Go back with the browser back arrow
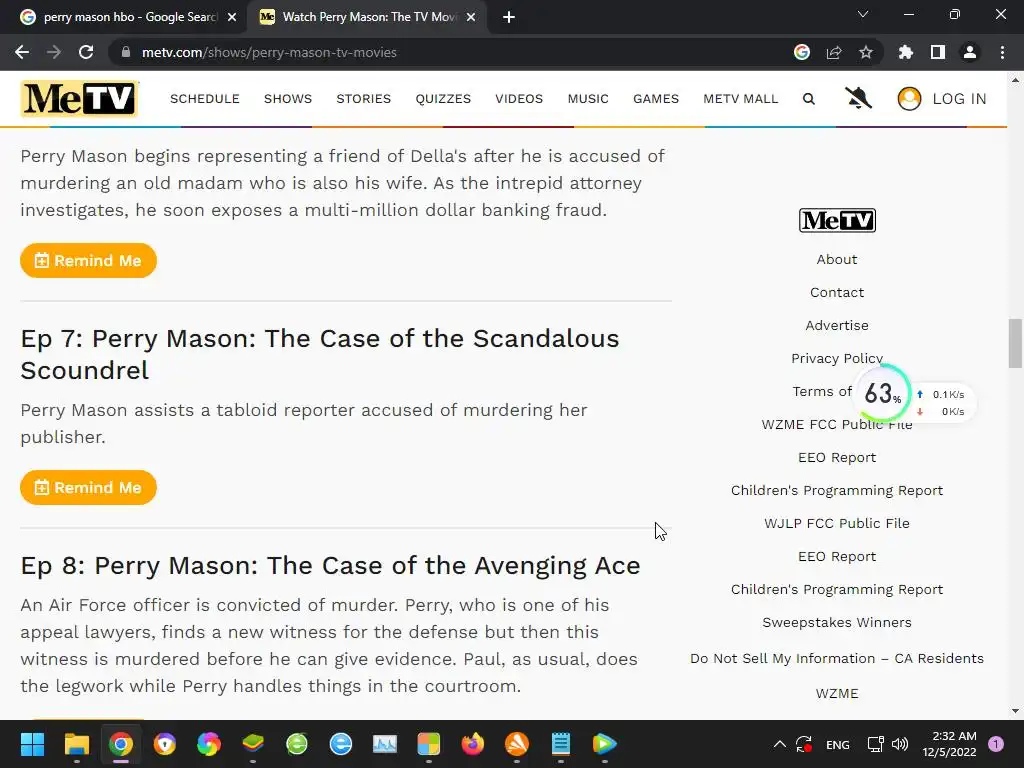This screenshot has width=1024, height=768. tap(22, 52)
